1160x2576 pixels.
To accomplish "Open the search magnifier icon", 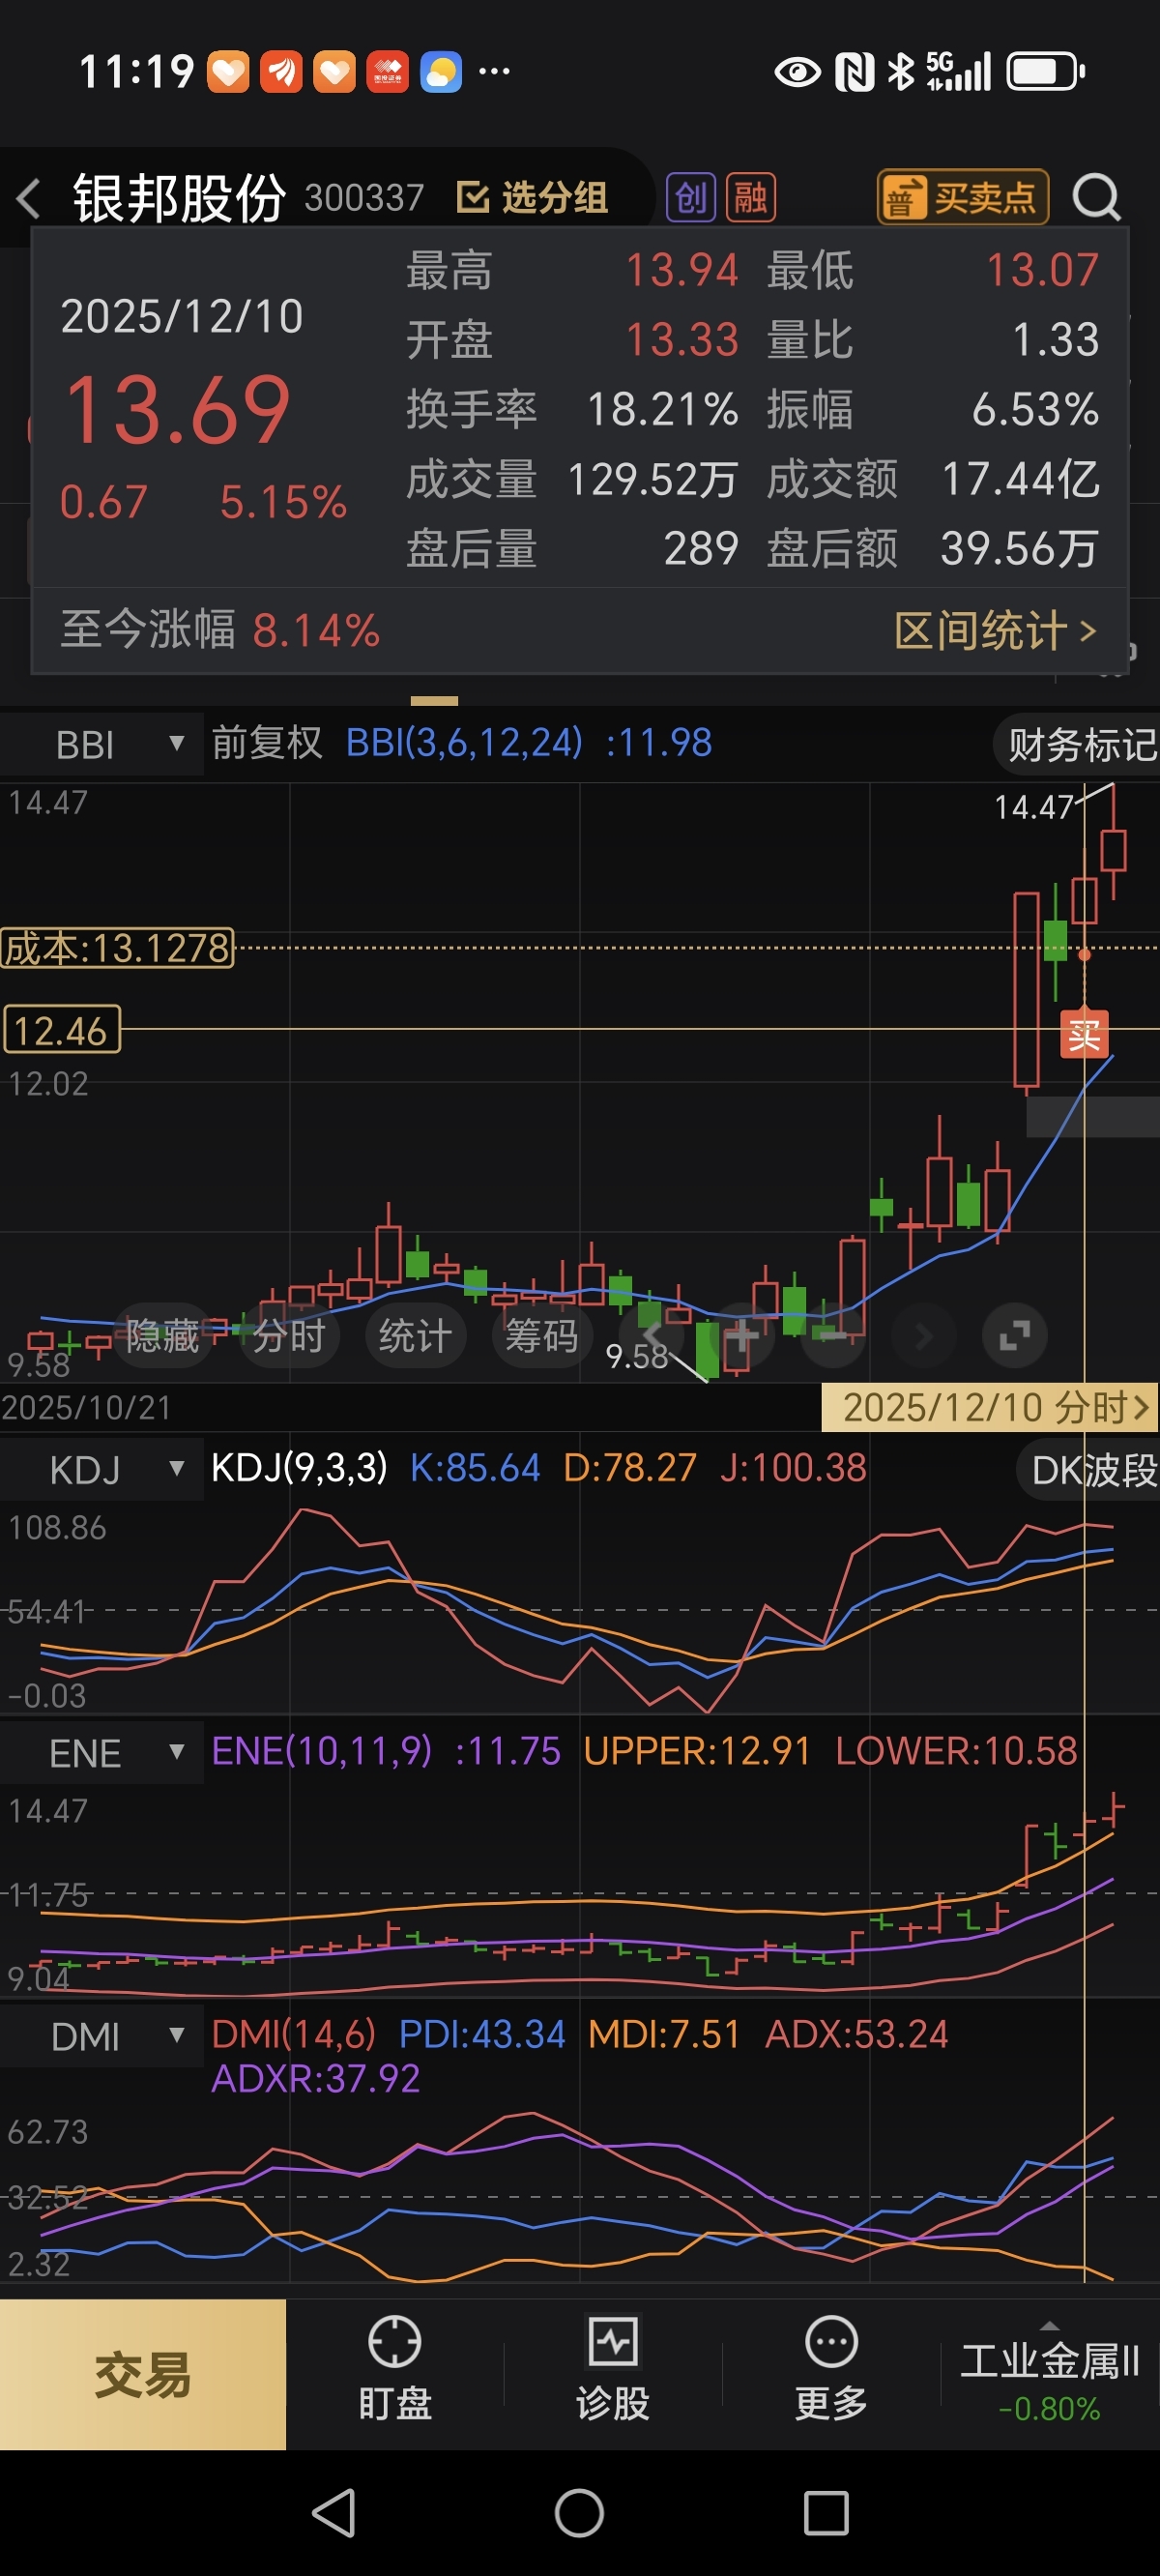I will click(x=1097, y=197).
